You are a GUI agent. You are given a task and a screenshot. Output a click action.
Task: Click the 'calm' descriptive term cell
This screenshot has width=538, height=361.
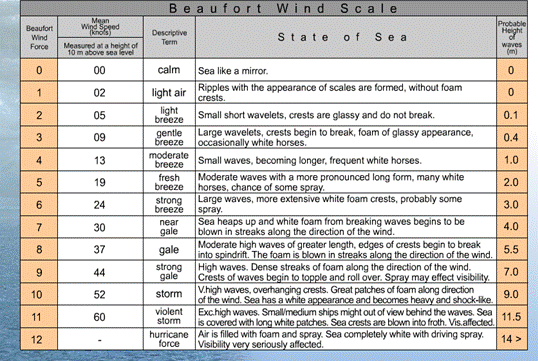click(169, 70)
